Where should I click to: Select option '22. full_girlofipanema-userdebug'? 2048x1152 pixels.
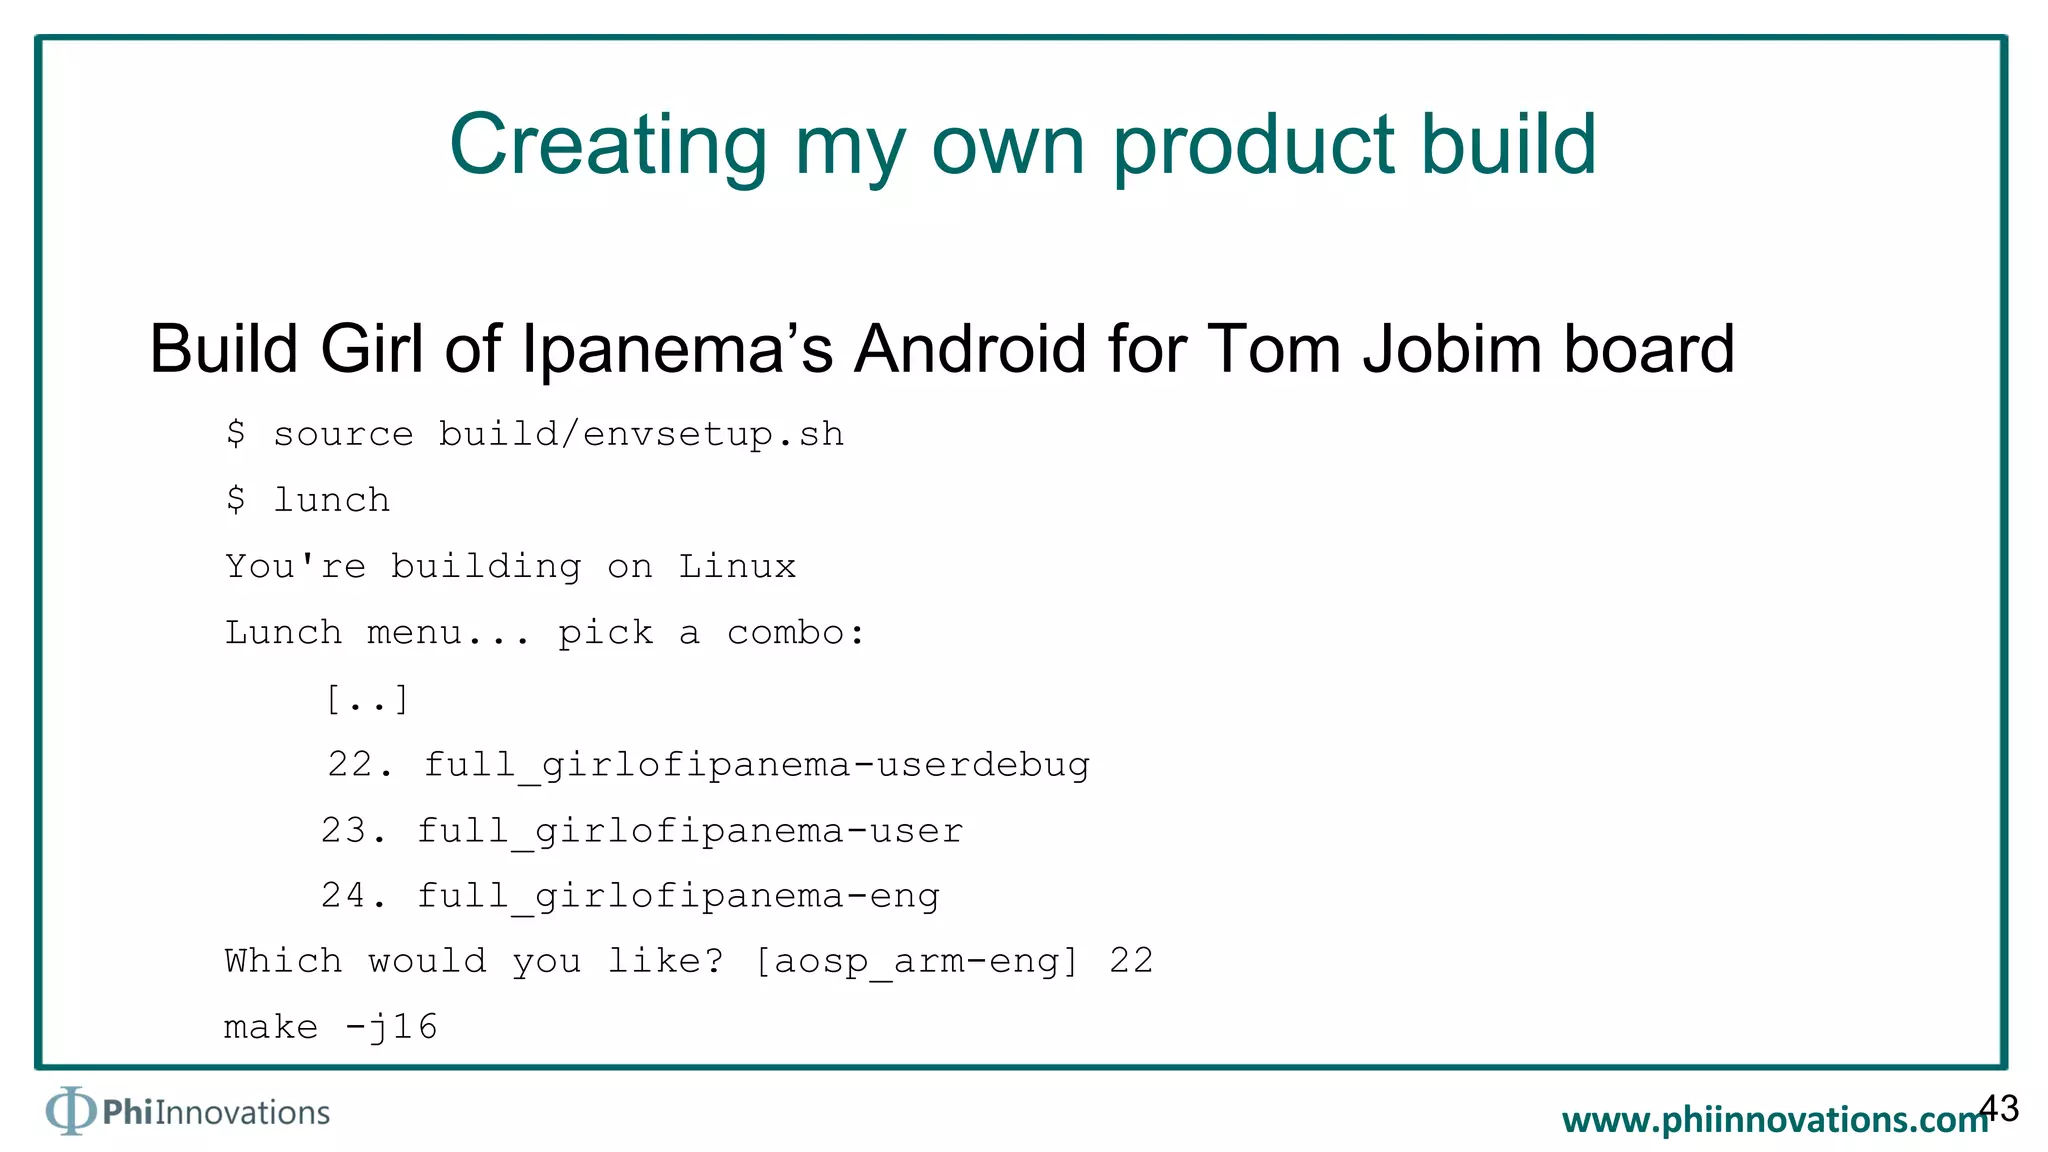(709, 765)
